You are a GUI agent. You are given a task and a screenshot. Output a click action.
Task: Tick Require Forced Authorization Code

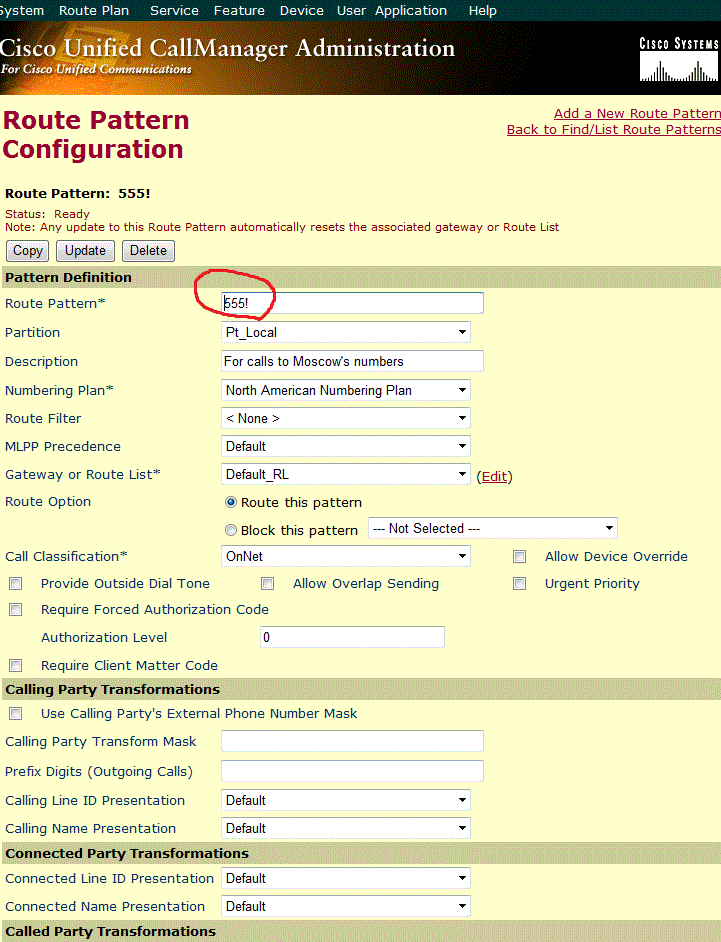click(16, 610)
